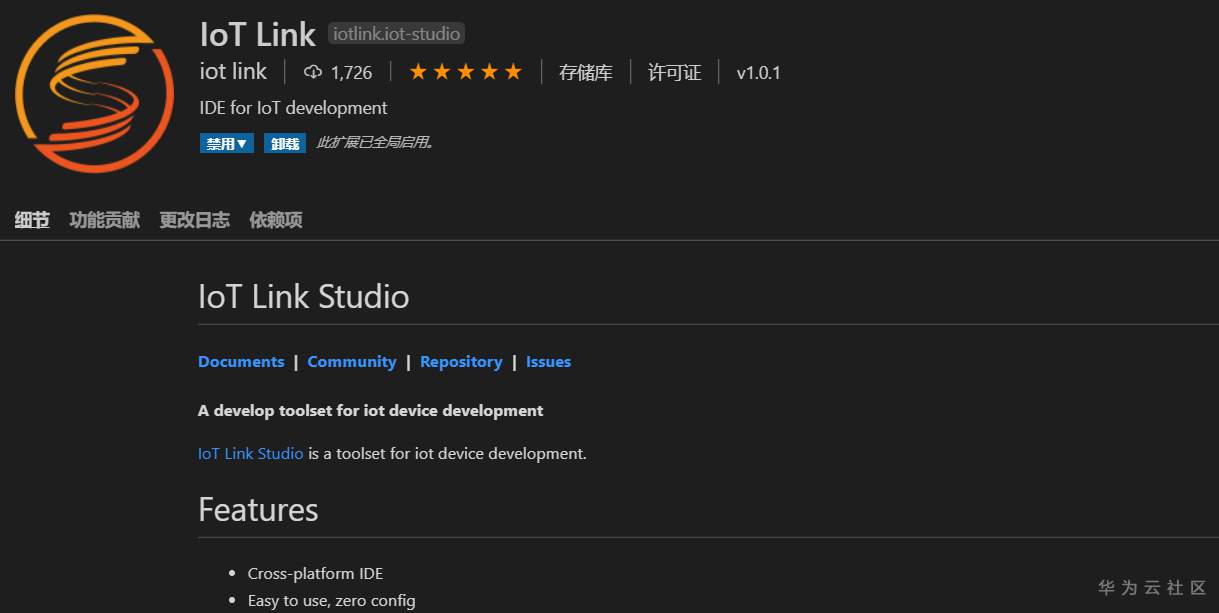Open the Community link
1219x613 pixels.
(351, 362)
